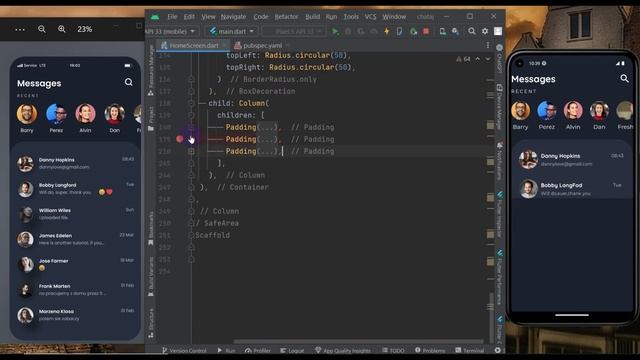The width and height of the screenshot is (640, 360).
Task: Click the 23% zoom level in image viewer
Action: [x=84, y=29]
